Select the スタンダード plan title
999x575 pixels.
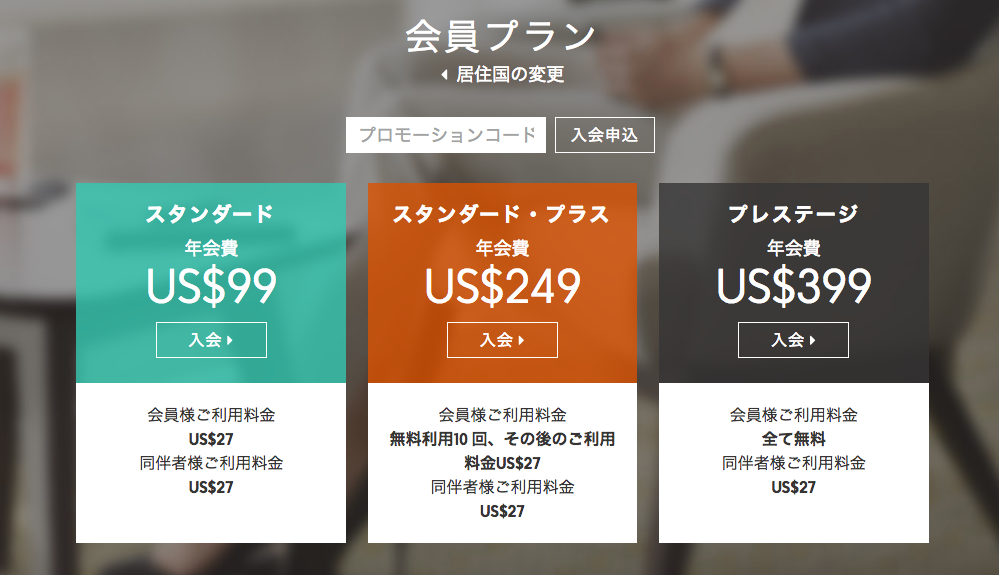click(x=210, y=214)
